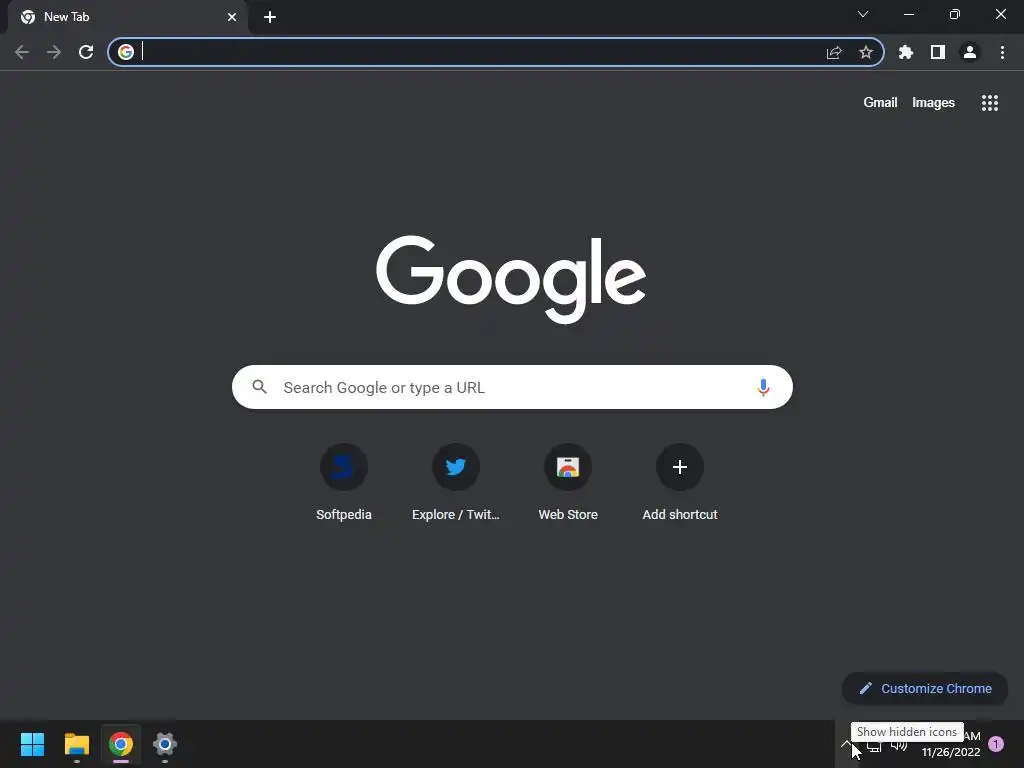Reload the page with the refresh icon
Image resolution: width=1024 pixels, height=768 pixels.
(x=86, y=52)
